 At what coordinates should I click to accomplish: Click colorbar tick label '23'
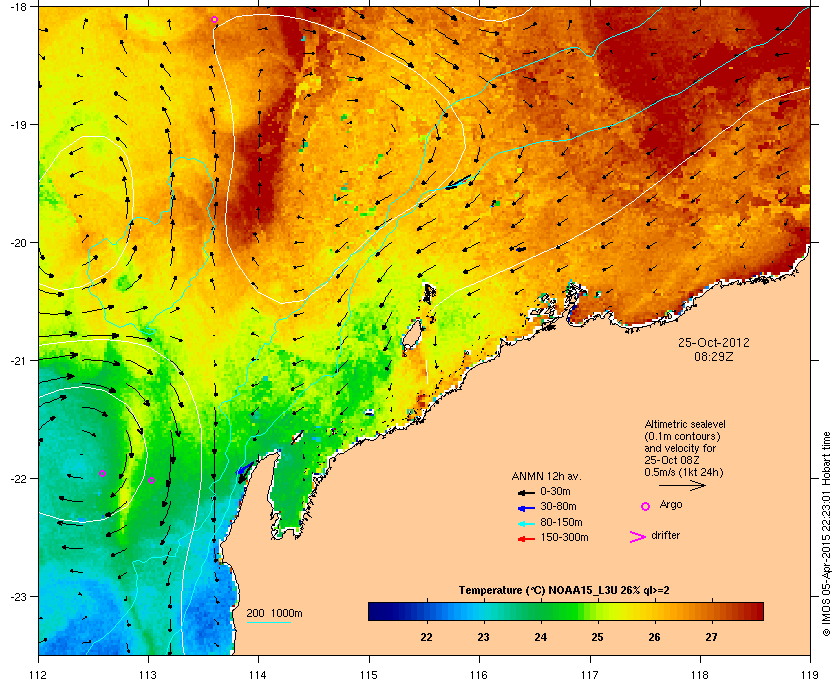tap(483, 637)
